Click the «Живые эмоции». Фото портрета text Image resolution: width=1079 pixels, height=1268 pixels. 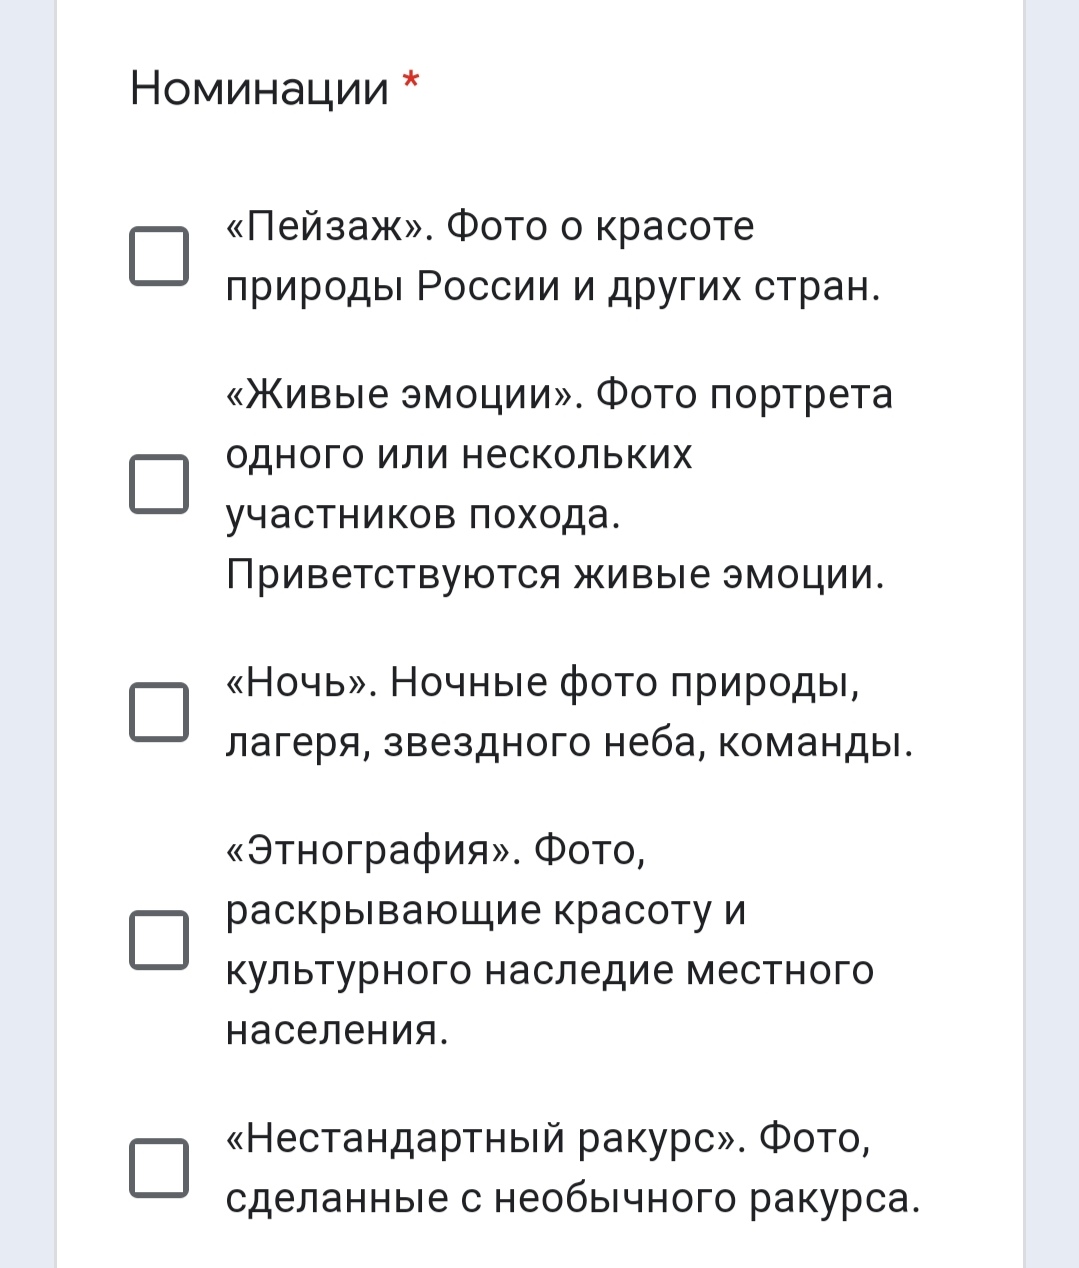coord(559,394)
